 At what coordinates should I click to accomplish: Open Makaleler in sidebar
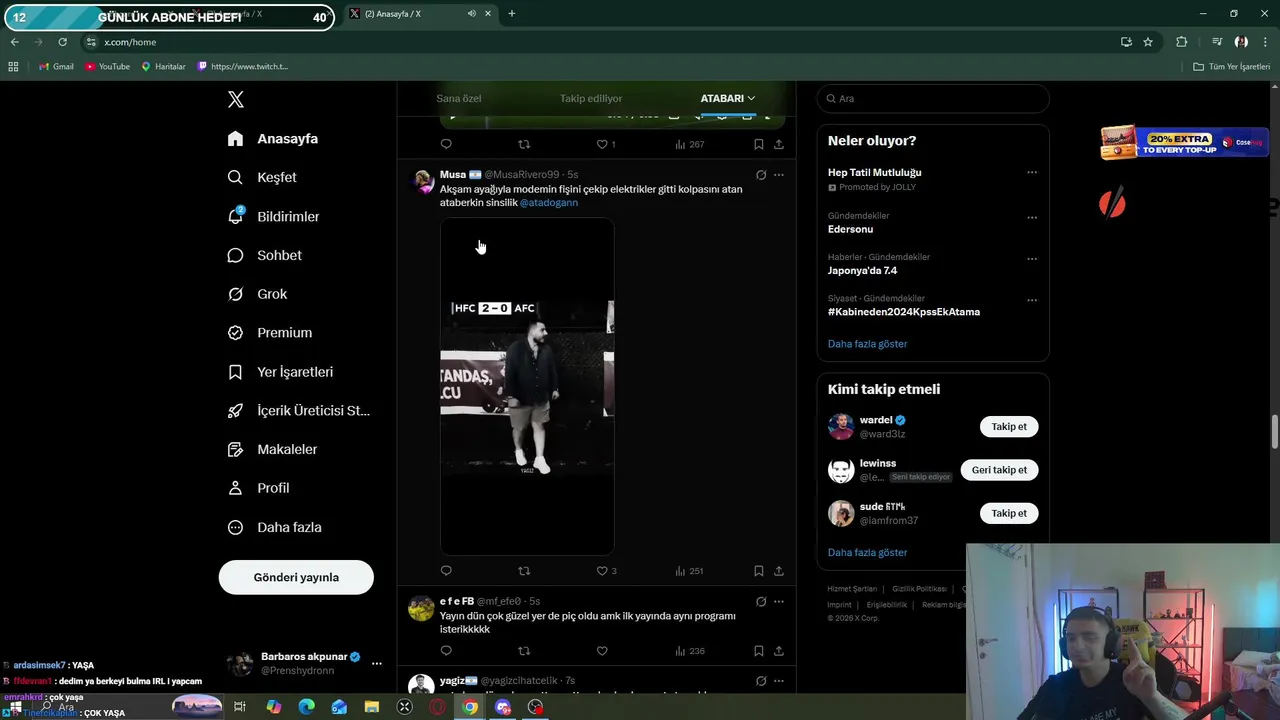point(272,450)
